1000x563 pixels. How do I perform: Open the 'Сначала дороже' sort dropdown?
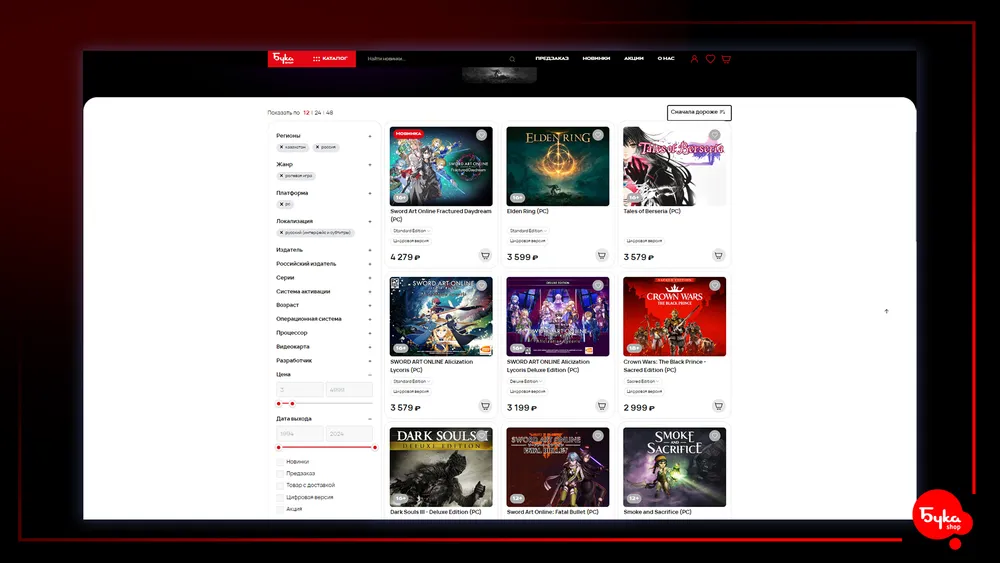tap(698, 112)
